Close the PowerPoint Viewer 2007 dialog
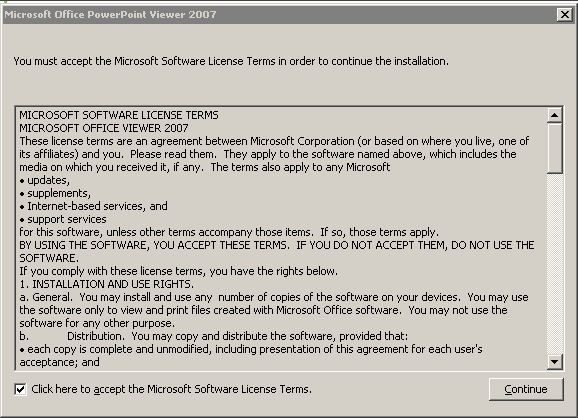This screenshot has height=418, width=578. [x=565, y=14]
